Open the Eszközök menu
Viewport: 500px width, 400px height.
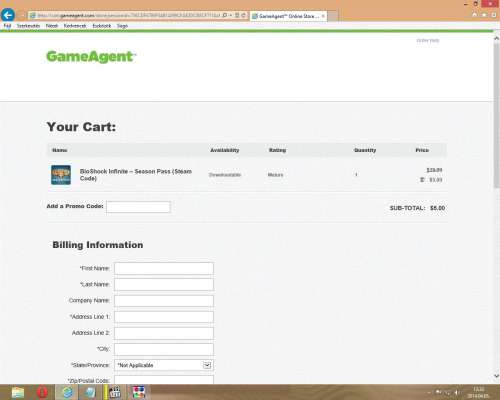(102, 26)
